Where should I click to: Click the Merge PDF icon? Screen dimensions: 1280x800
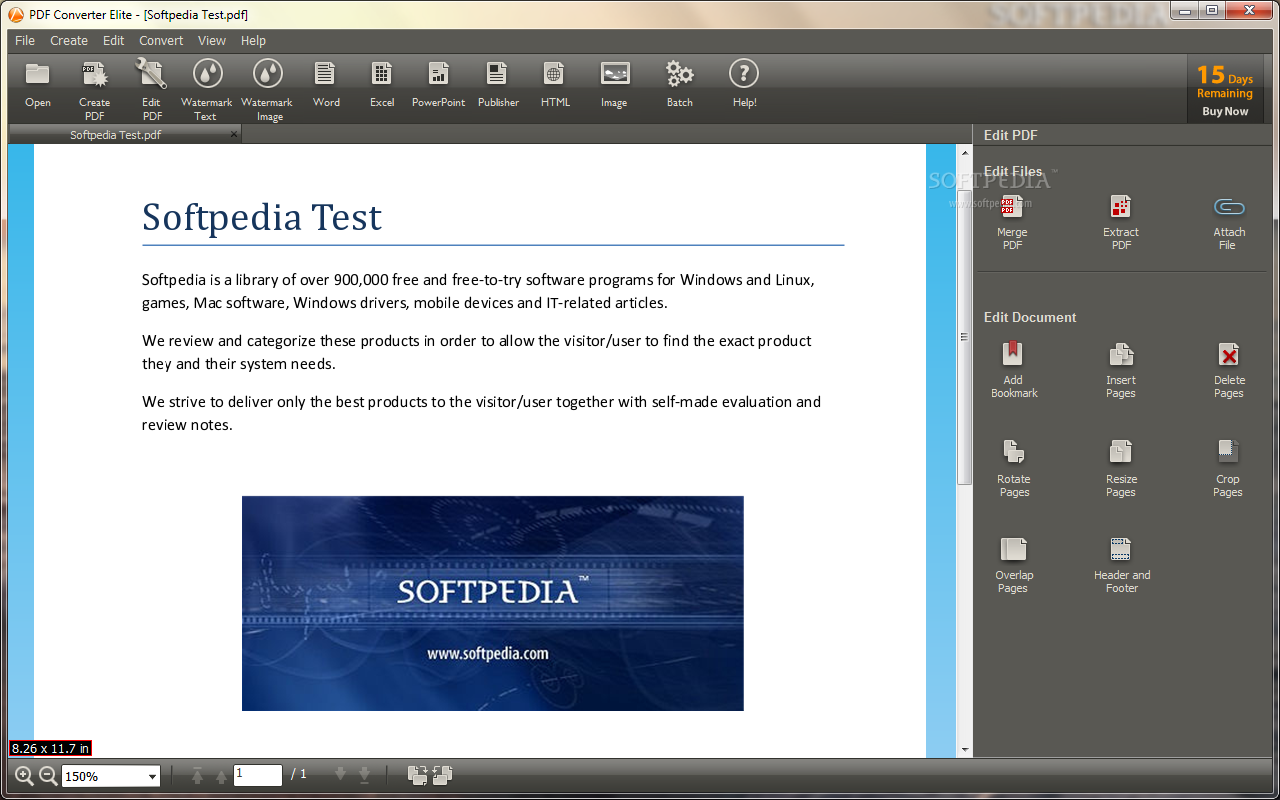[1012, 207]
